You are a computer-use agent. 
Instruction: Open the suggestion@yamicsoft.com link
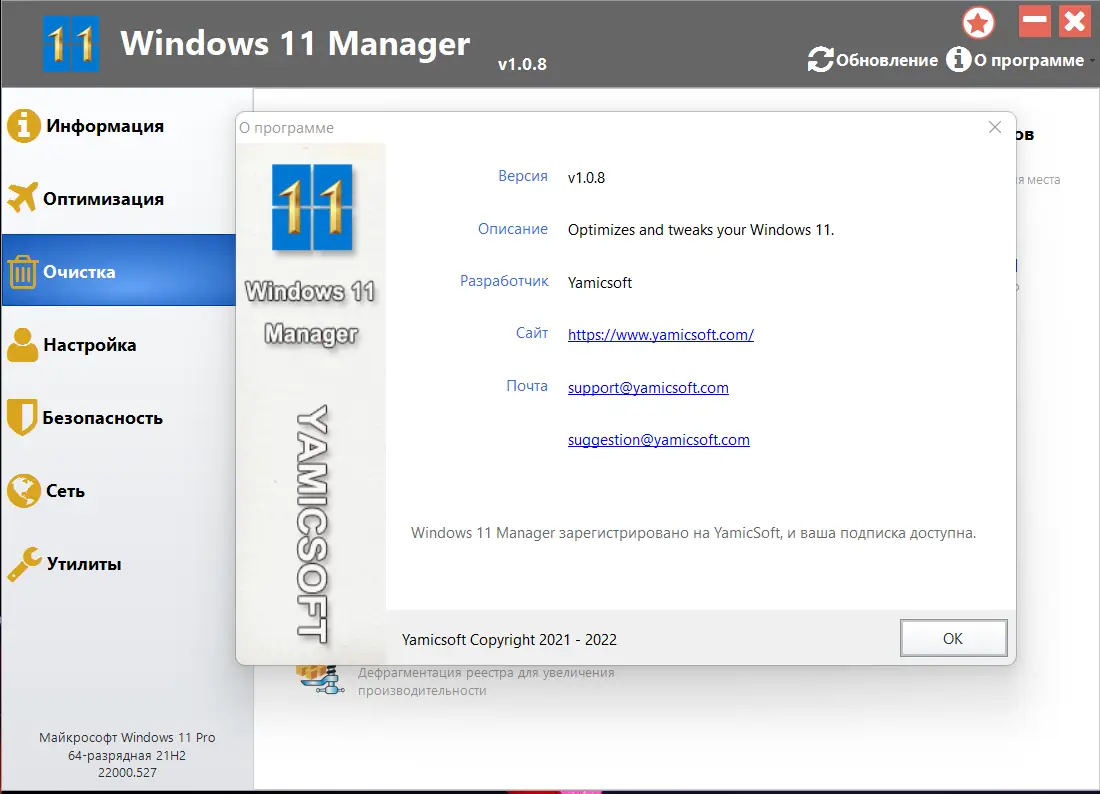click(x=658, y=439)
